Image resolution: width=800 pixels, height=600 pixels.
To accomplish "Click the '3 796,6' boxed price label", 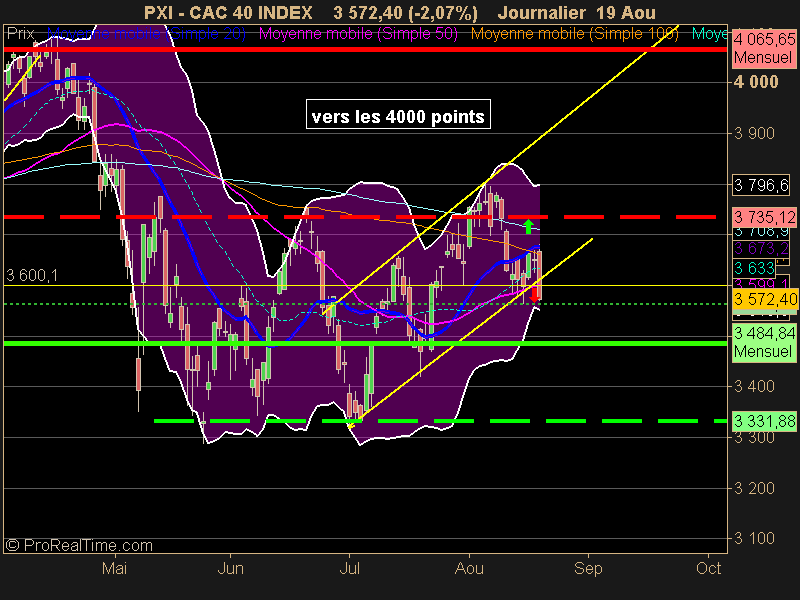I will point(761,185).
